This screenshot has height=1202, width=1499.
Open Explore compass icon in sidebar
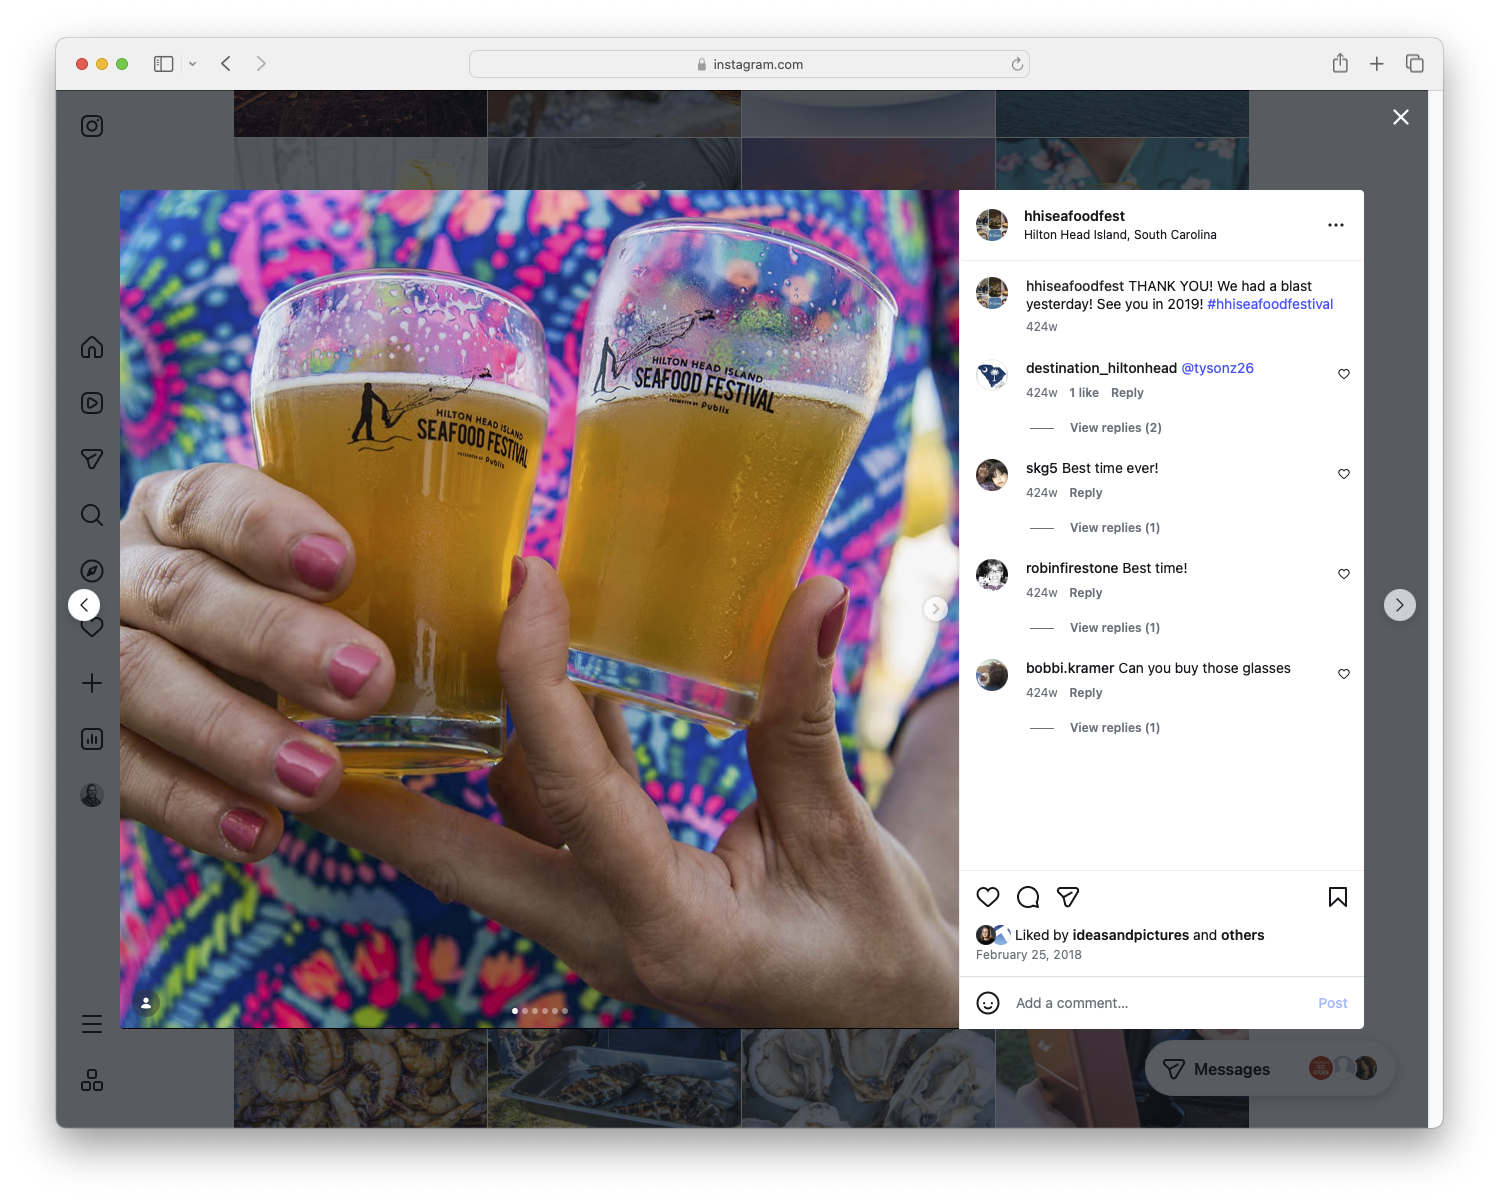point(92,571)
